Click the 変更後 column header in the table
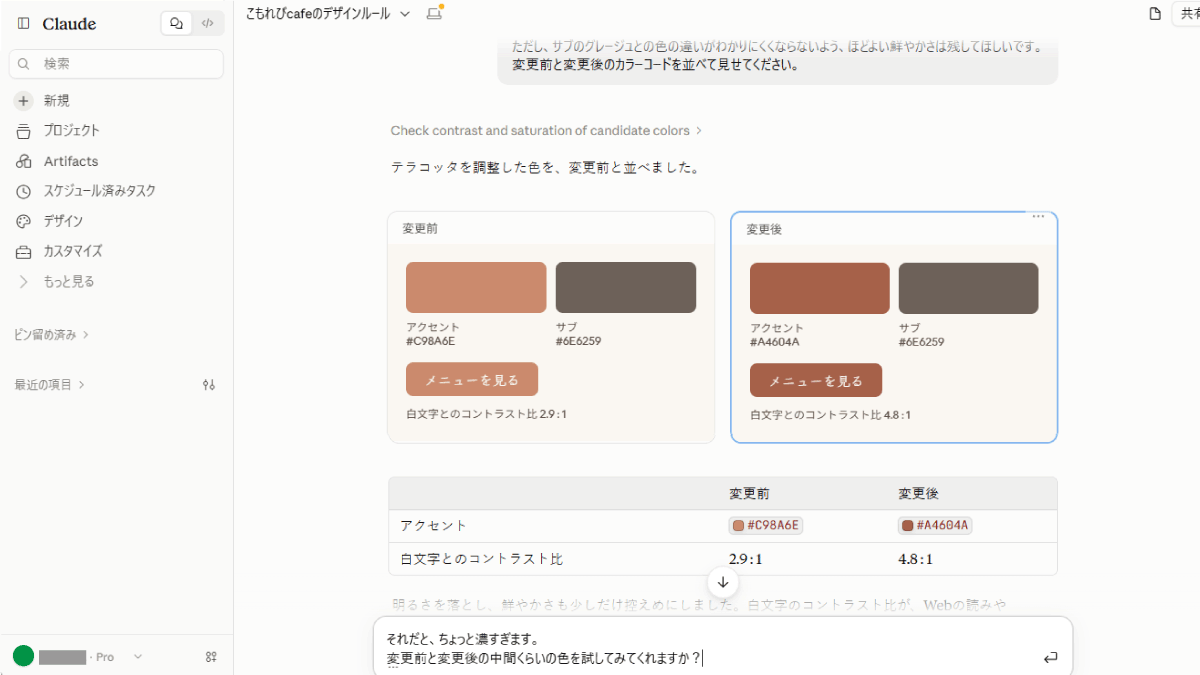Screen dimensions: 1200x675 (918, 494)
